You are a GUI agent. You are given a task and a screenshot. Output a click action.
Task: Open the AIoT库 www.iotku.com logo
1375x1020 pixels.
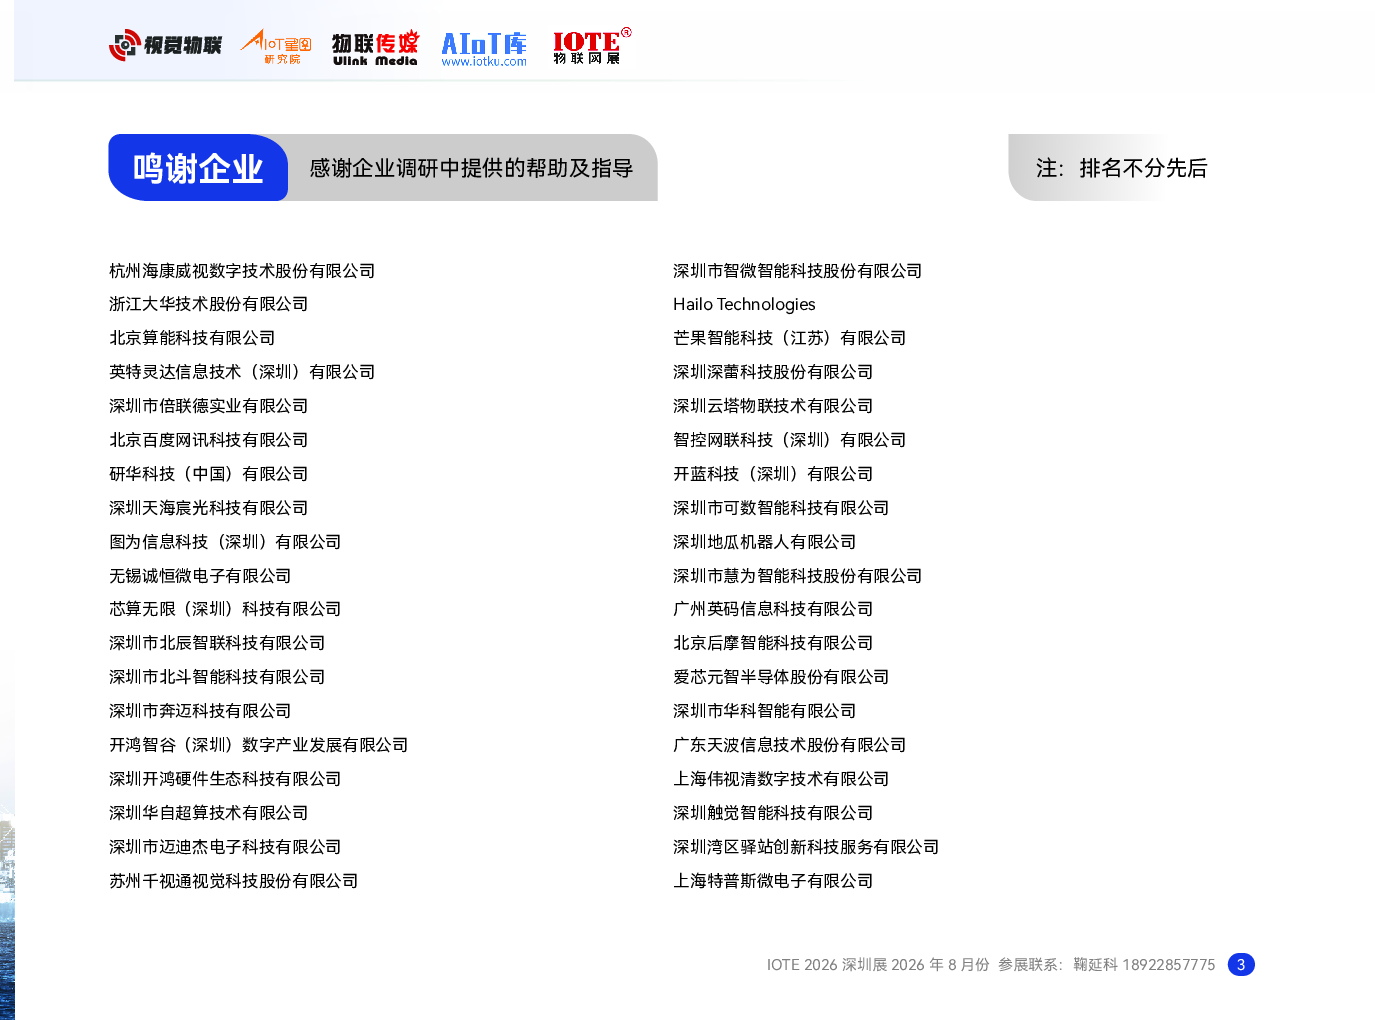[x=484, y=49]
